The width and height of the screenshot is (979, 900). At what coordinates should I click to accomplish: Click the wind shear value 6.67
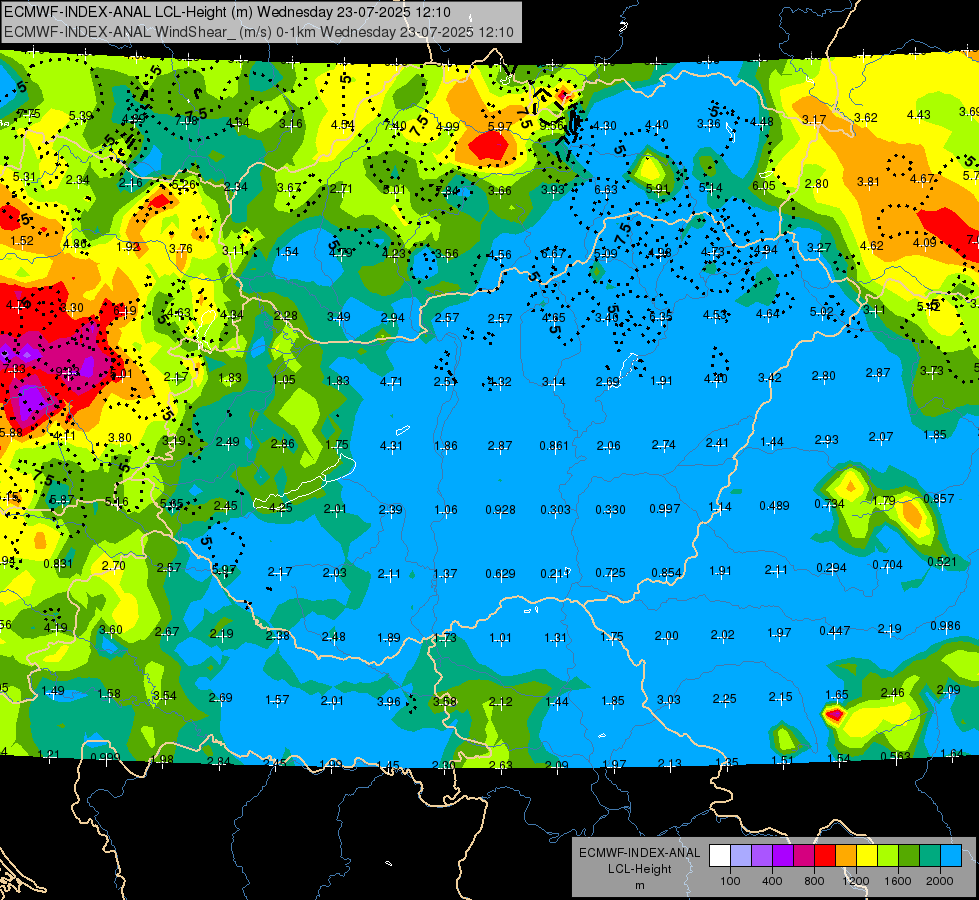553,253
